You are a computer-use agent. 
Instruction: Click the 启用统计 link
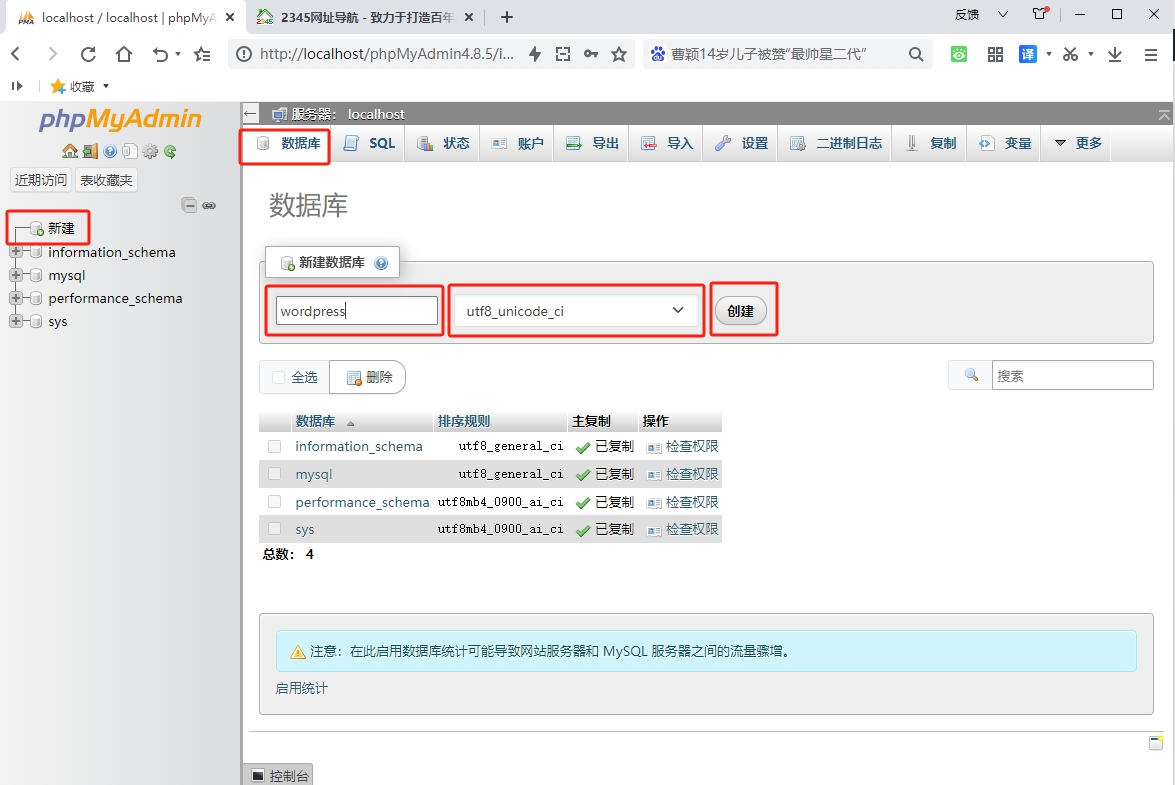302,688
